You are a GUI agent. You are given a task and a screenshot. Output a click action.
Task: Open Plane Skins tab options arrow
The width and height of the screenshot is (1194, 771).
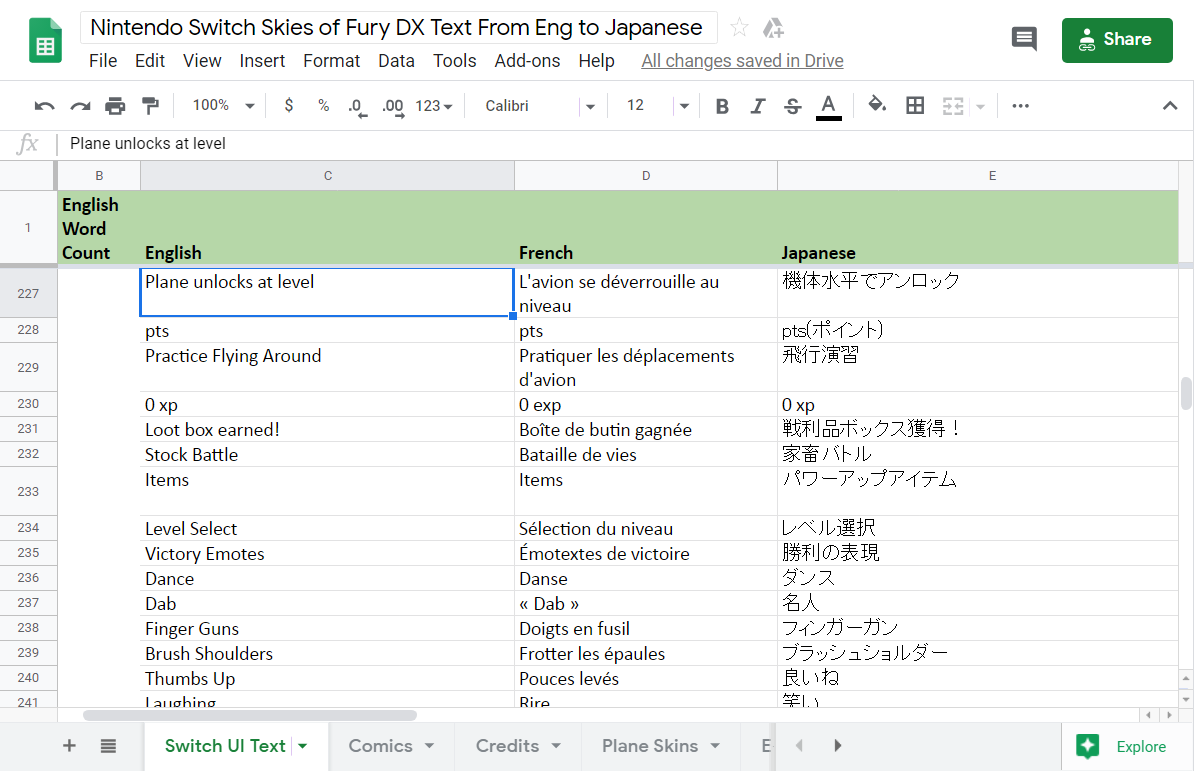coord(715,746)
